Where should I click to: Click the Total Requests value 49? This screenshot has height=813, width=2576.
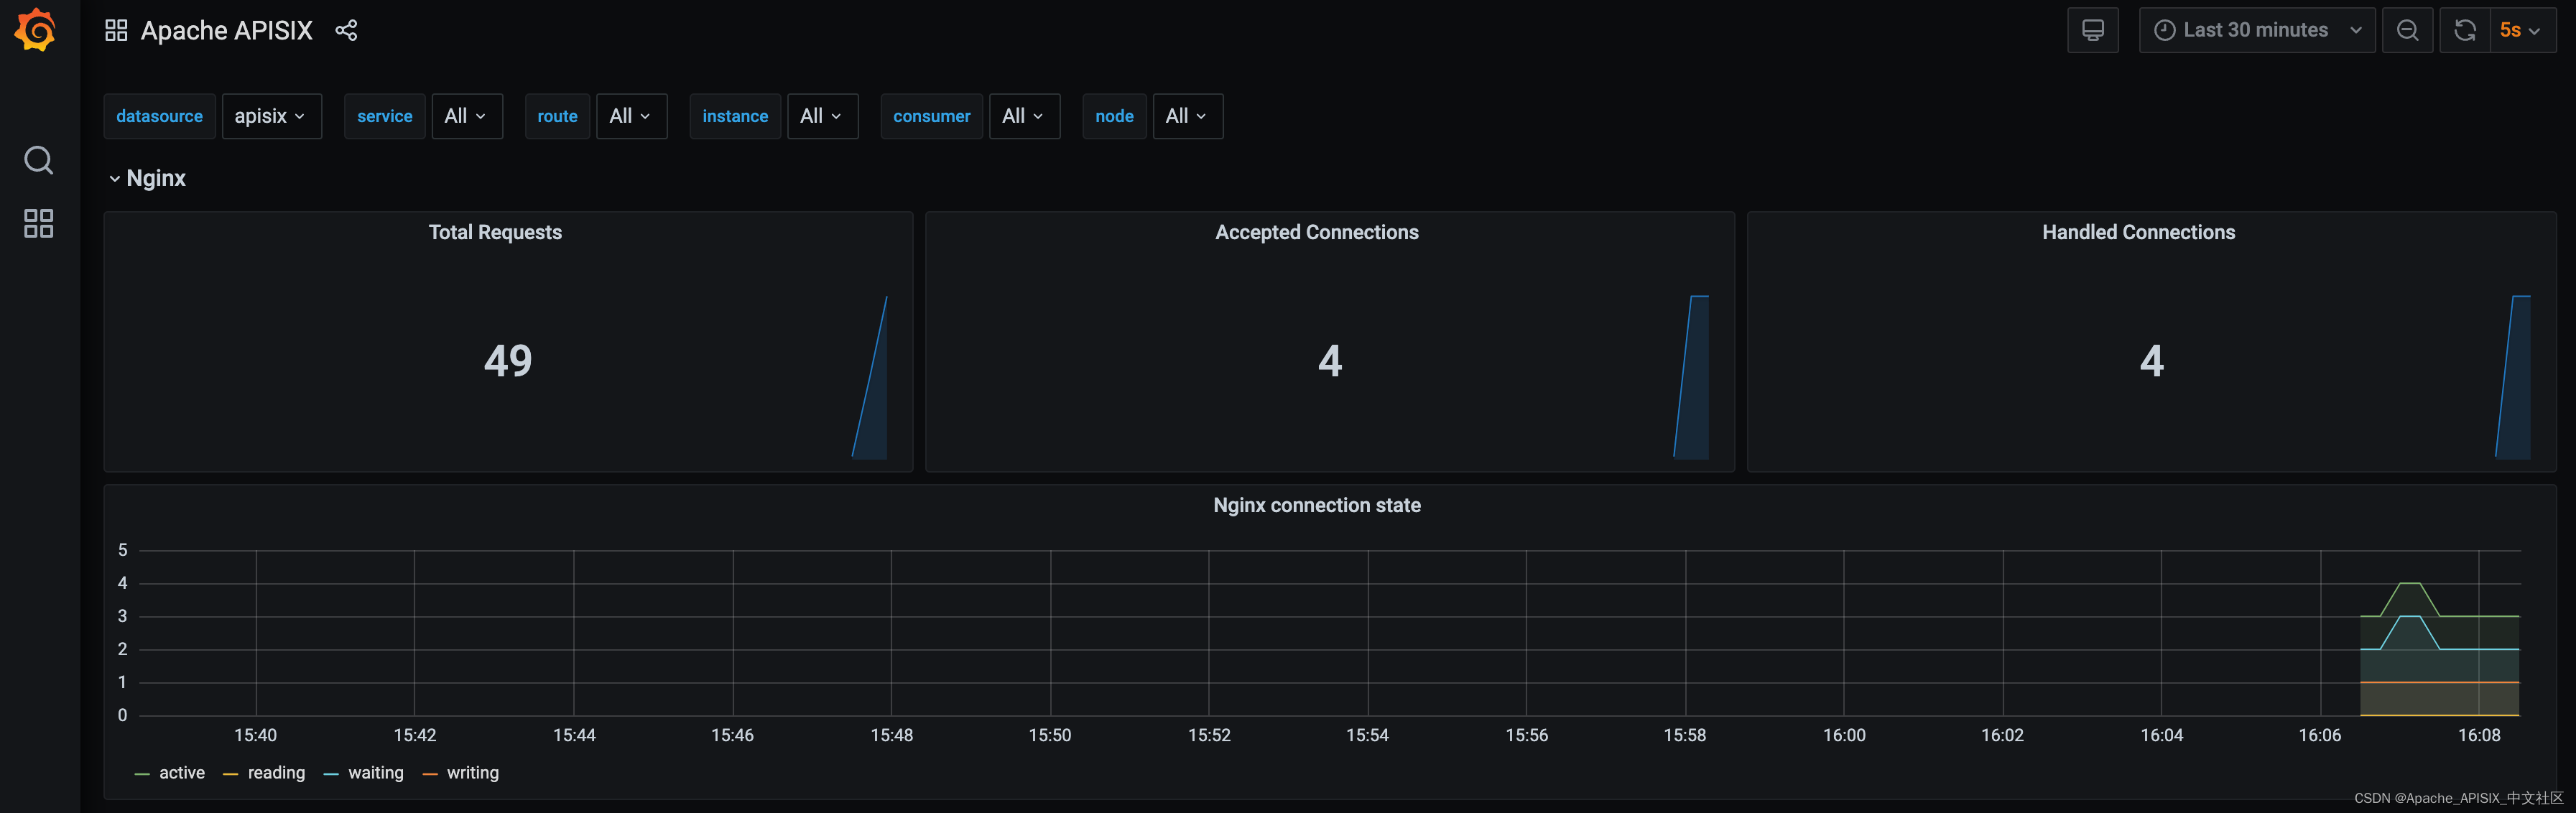[508, 360]
